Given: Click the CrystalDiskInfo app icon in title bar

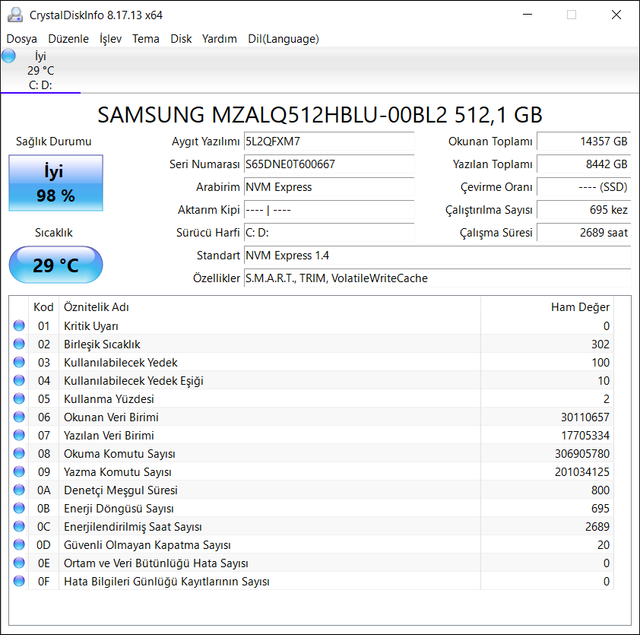Looking at the screenshot, I should coord(15,15).
